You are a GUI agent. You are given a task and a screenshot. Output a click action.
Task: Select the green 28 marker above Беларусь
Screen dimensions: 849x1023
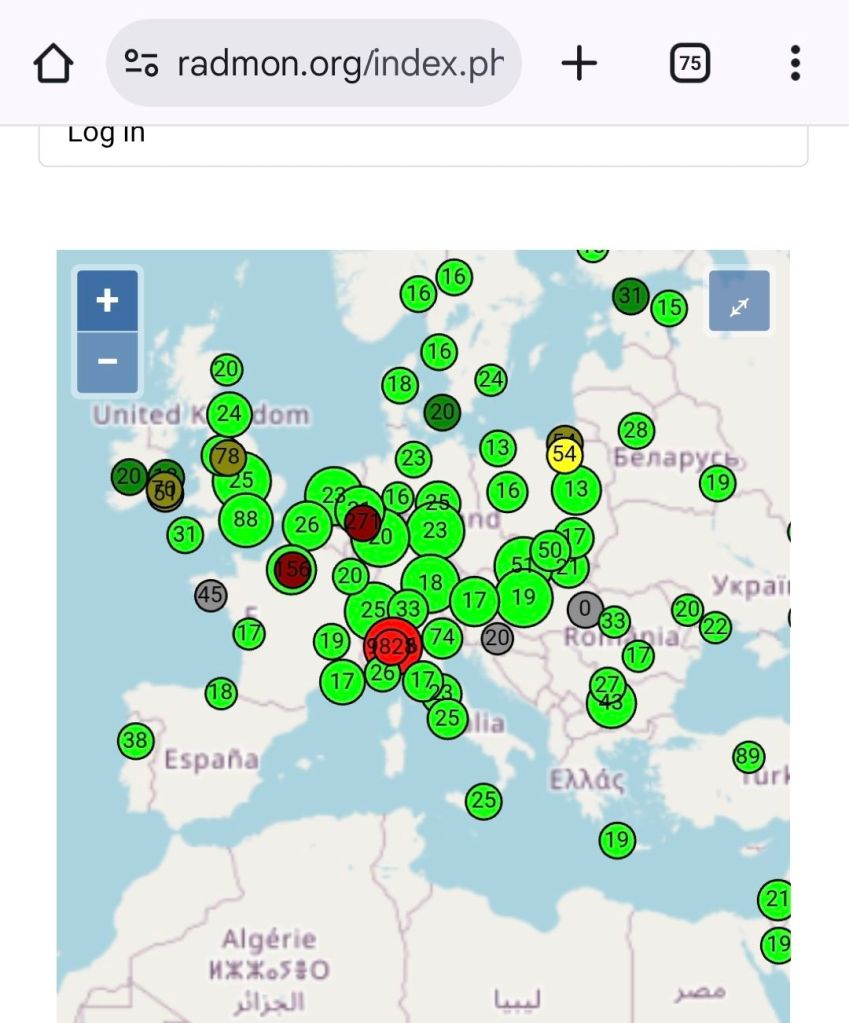coord(636,431)
